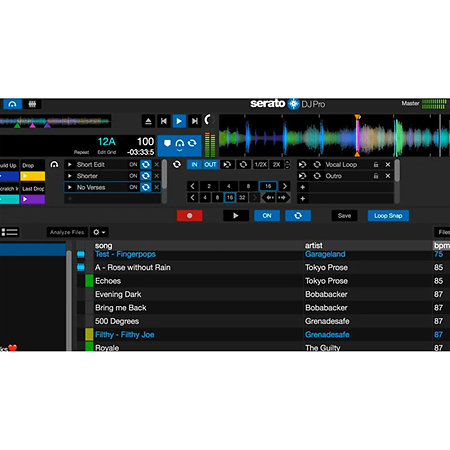Show larger sizes with upper row right chevron
The height and width of the screenshot is (450, 450).
[285, 186]
